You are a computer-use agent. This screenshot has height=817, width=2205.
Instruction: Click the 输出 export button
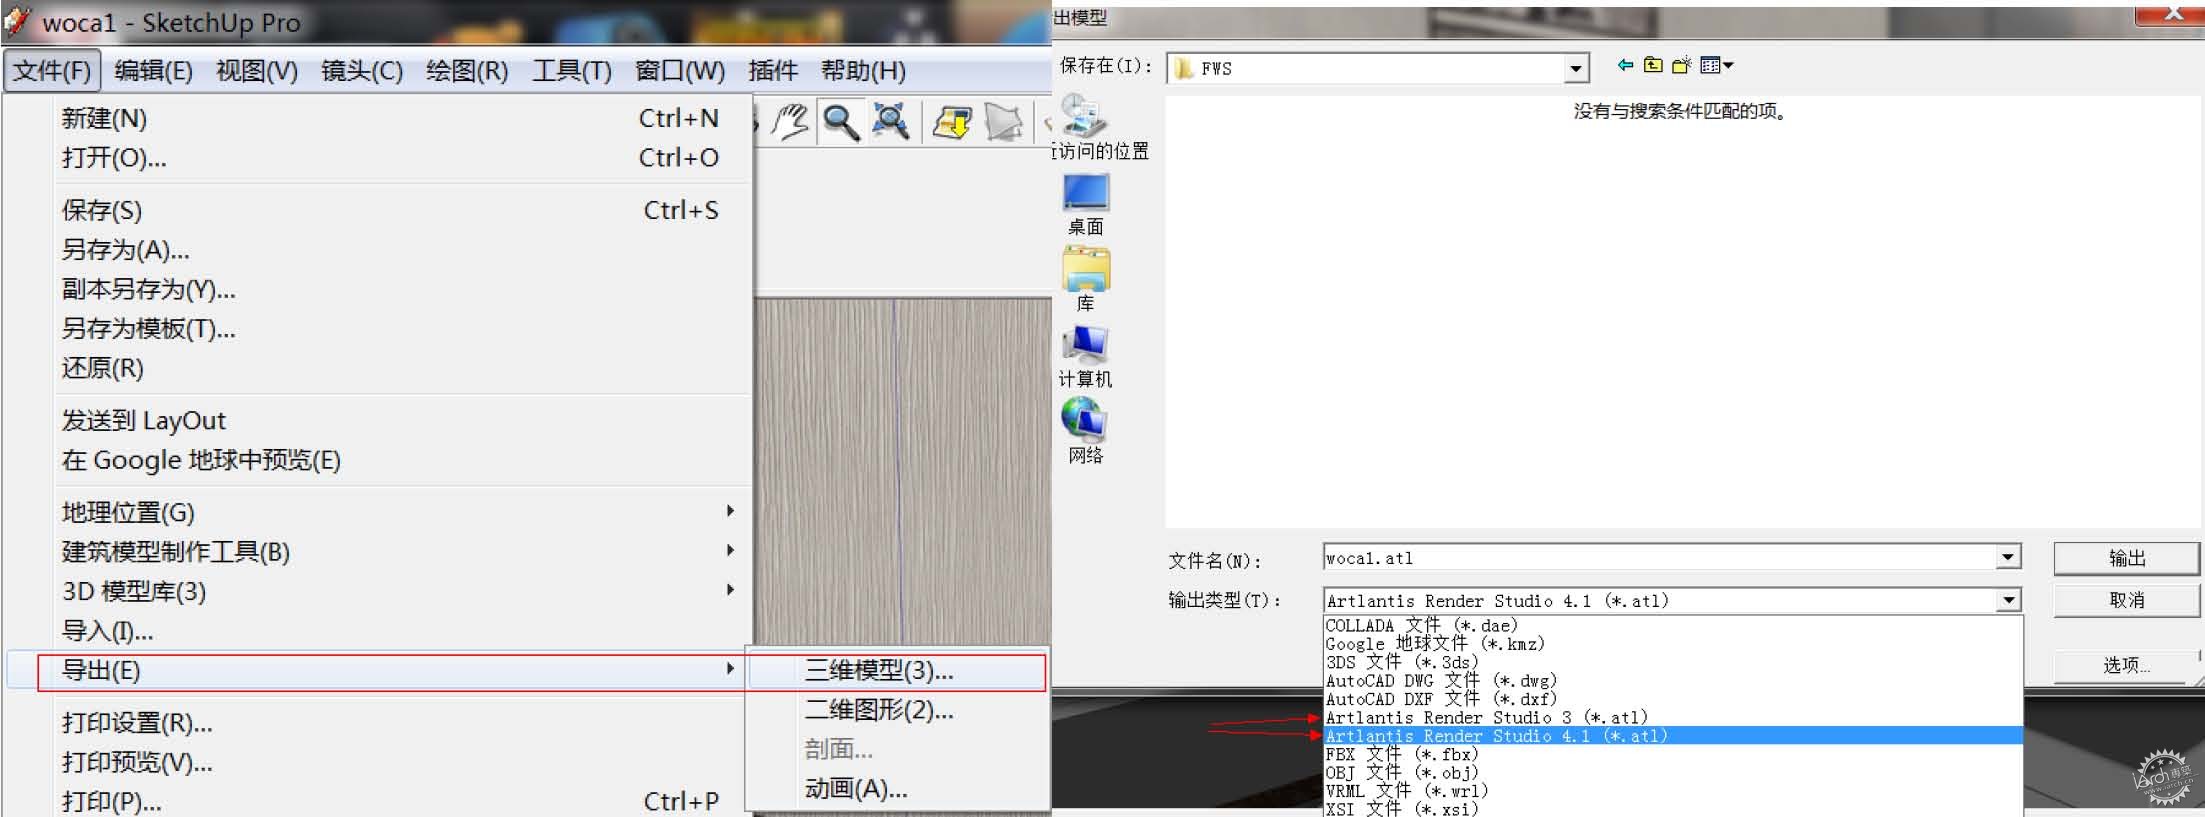[2126, 558]
